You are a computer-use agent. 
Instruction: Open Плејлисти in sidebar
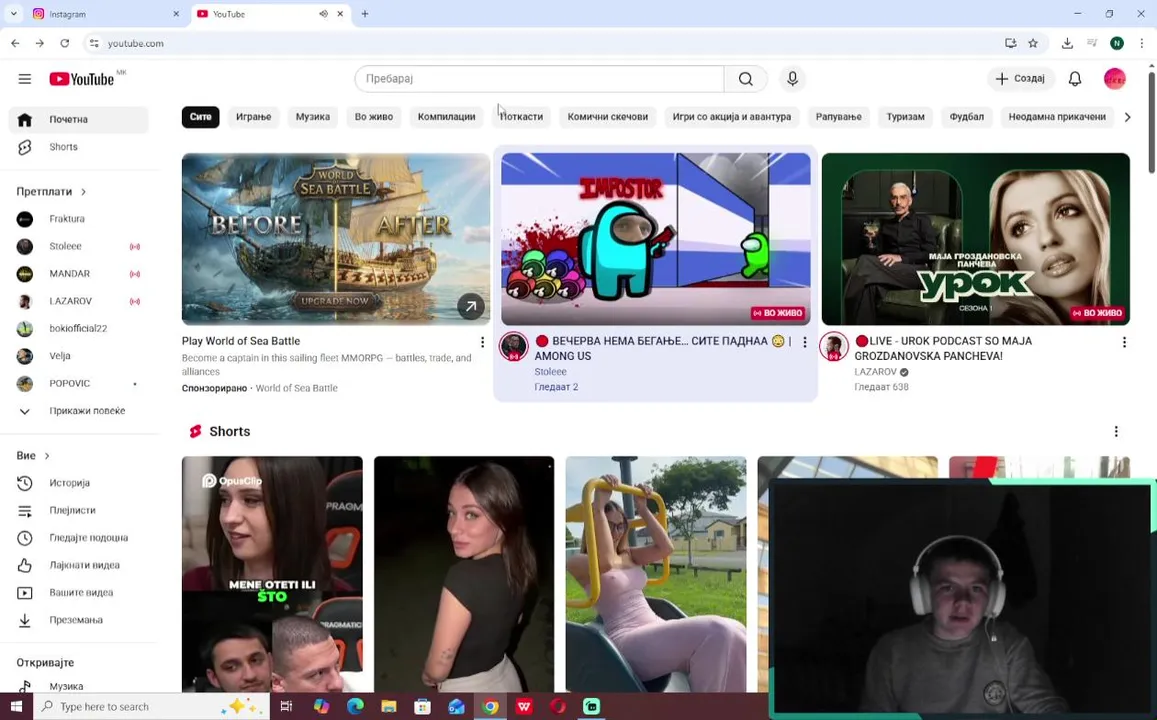point(79,510)
